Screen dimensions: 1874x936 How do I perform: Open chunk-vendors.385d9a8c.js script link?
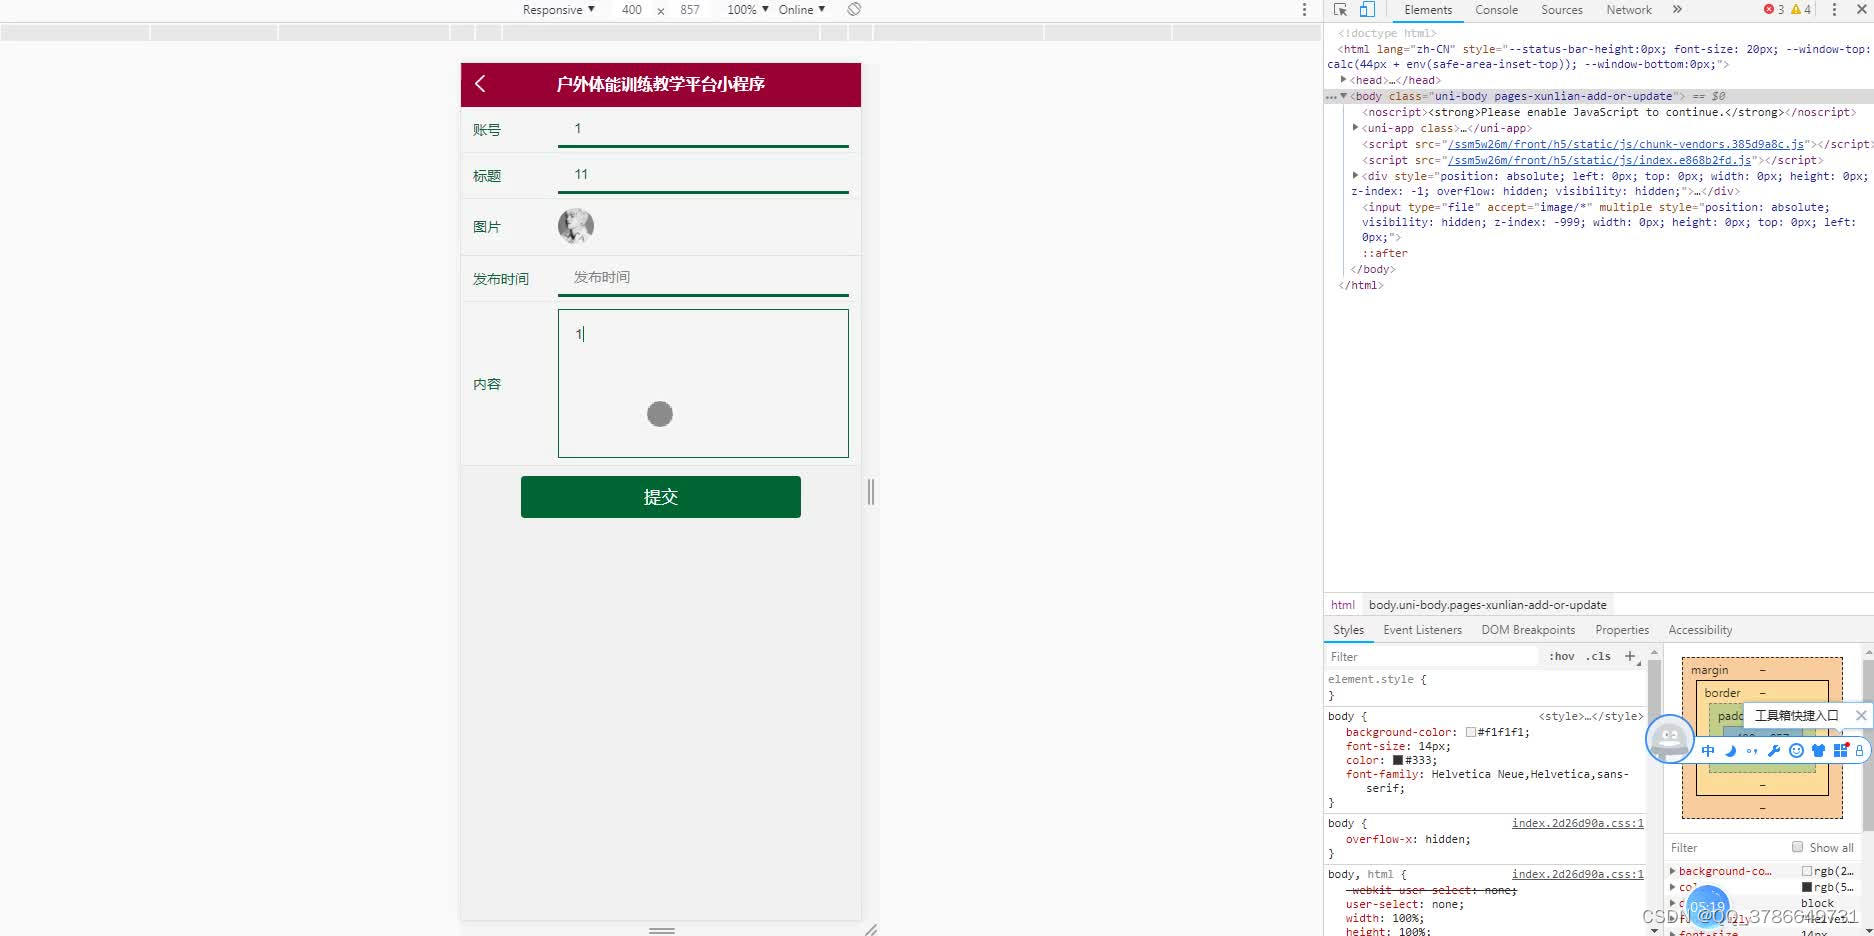click(1625, 144)
